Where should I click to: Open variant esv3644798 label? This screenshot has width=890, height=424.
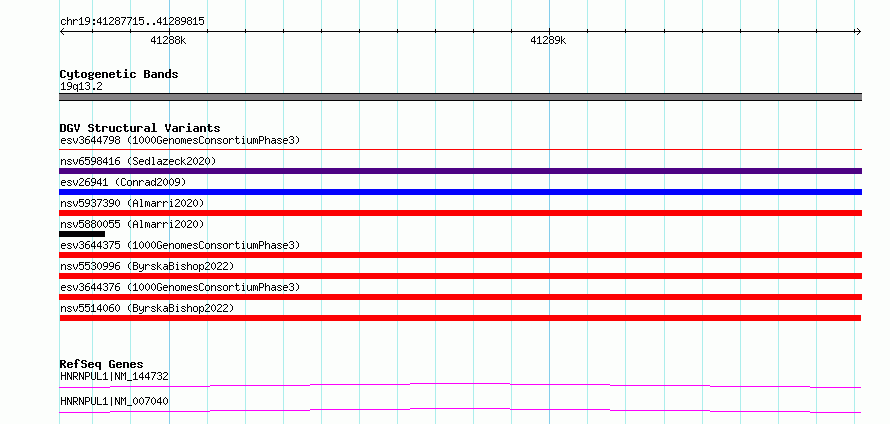pyautogui.click(x=180, y=140)
